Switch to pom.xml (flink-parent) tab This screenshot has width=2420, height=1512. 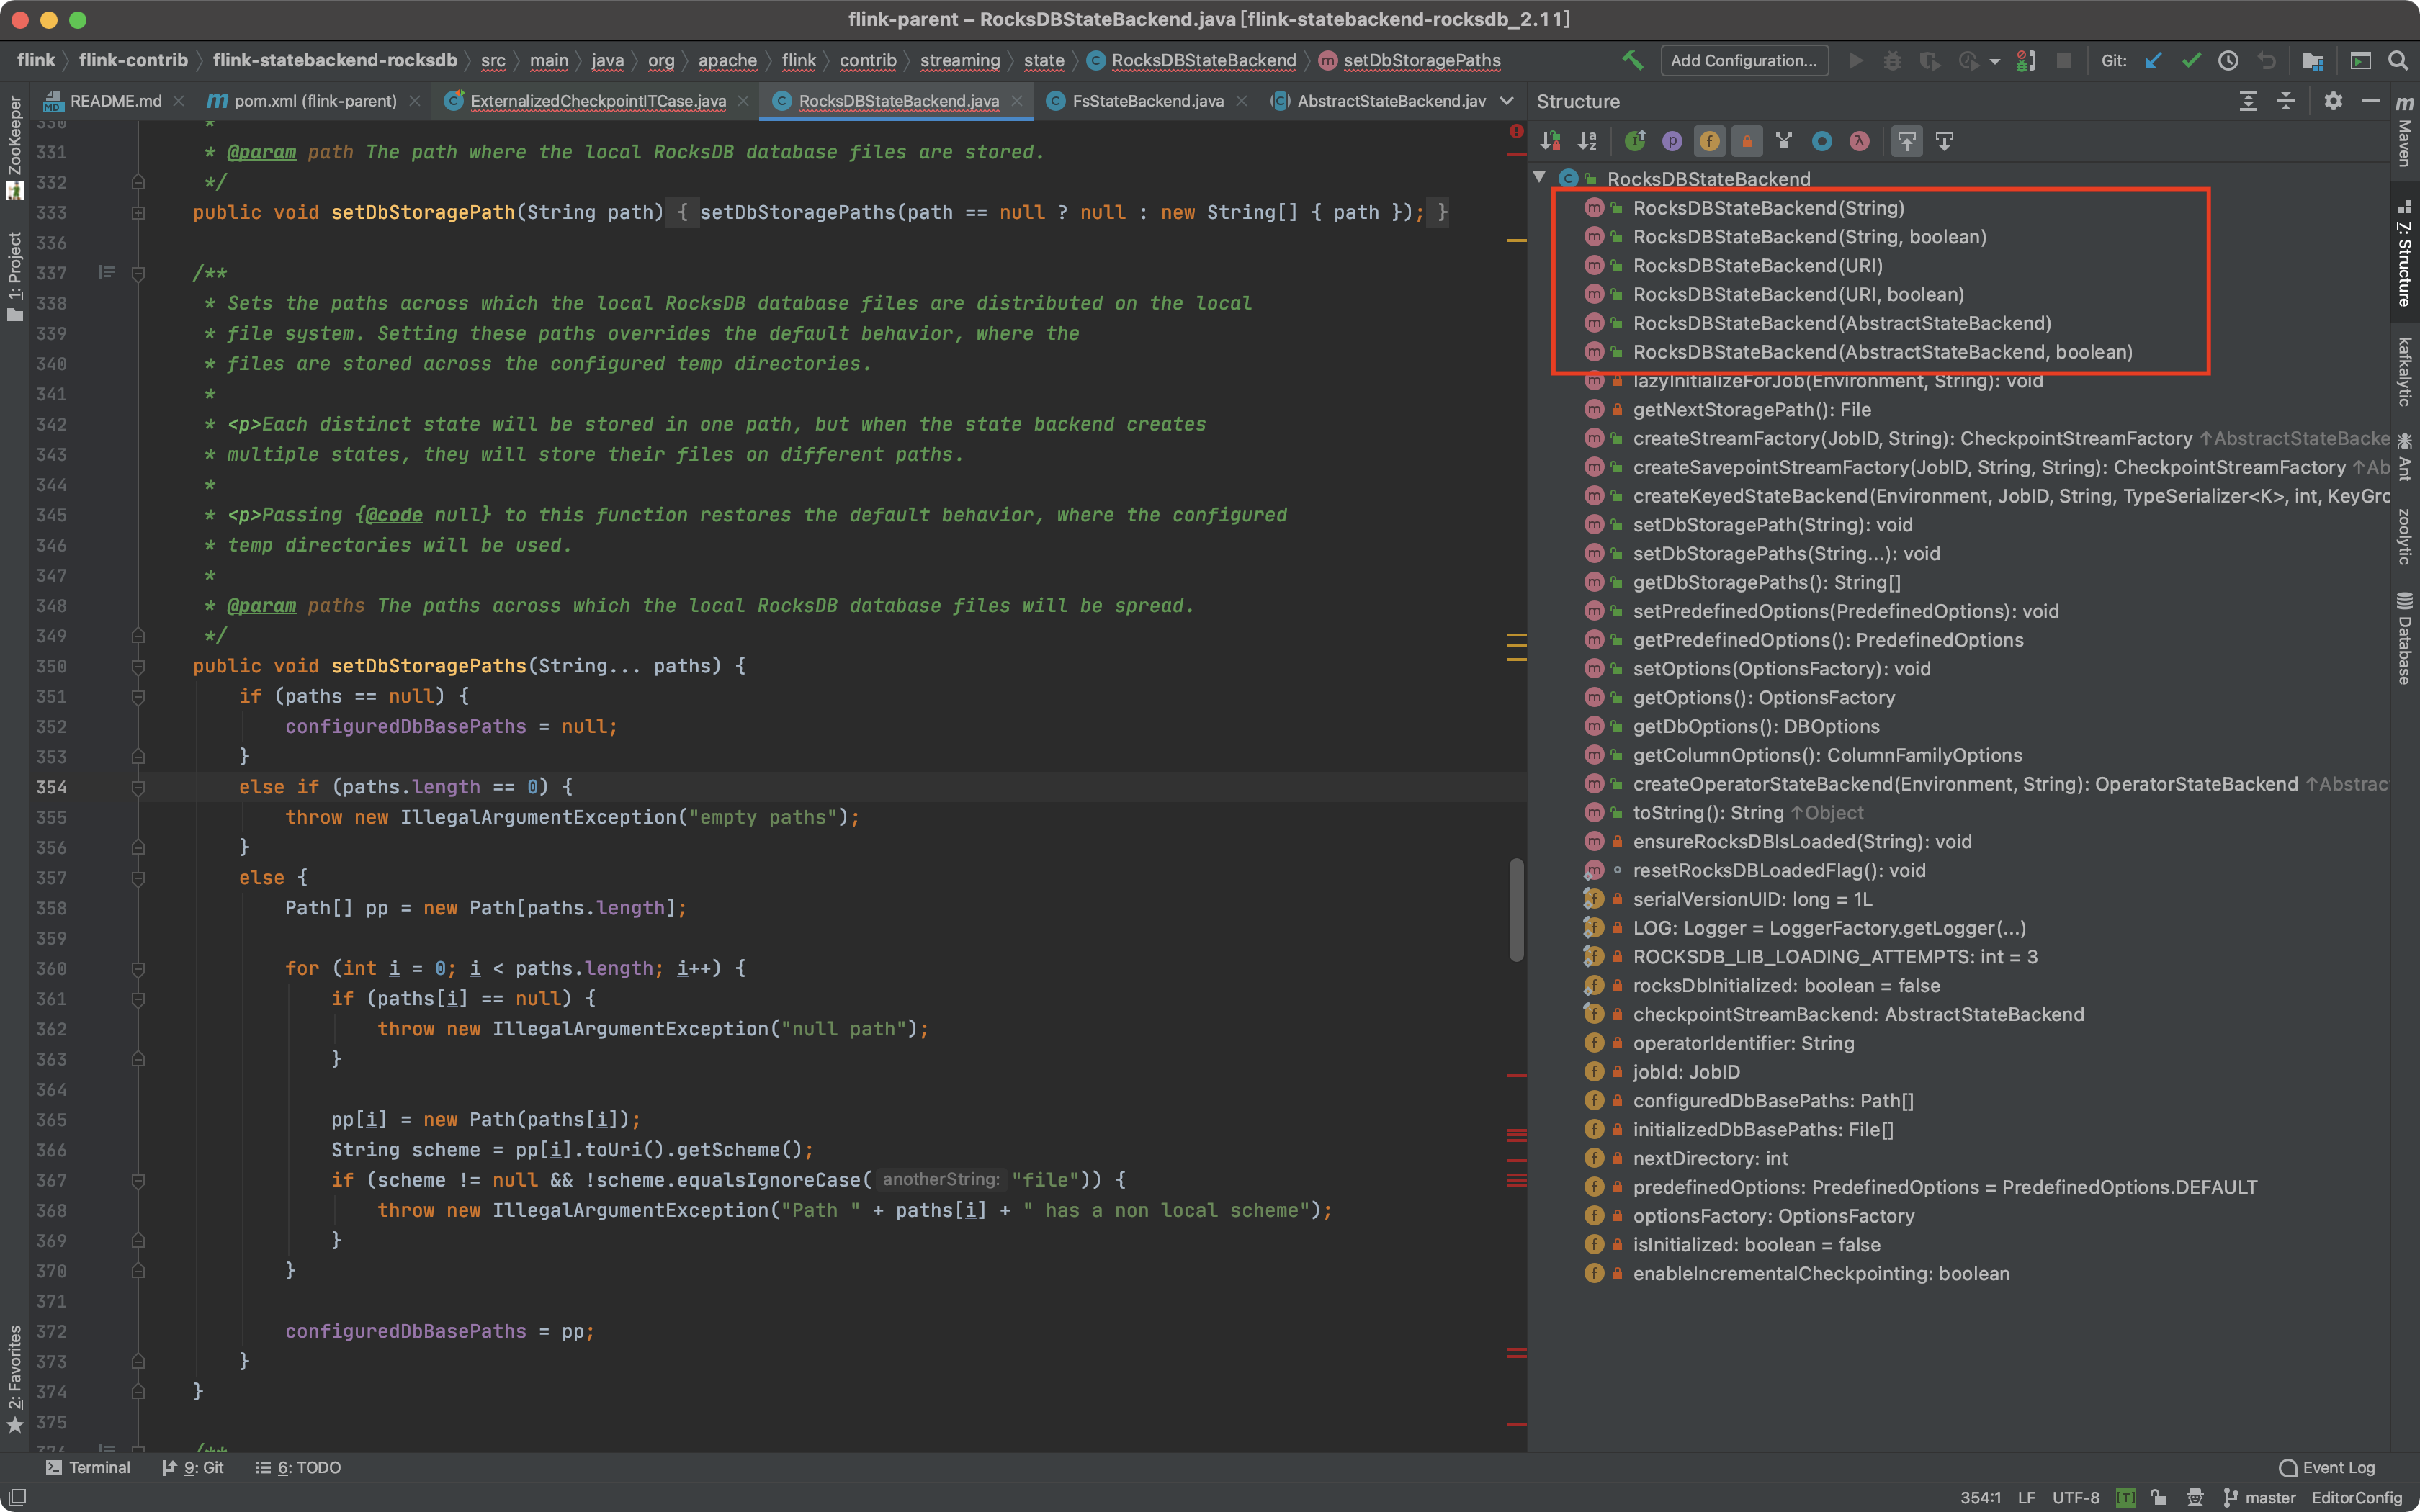(x=314, y=101)
